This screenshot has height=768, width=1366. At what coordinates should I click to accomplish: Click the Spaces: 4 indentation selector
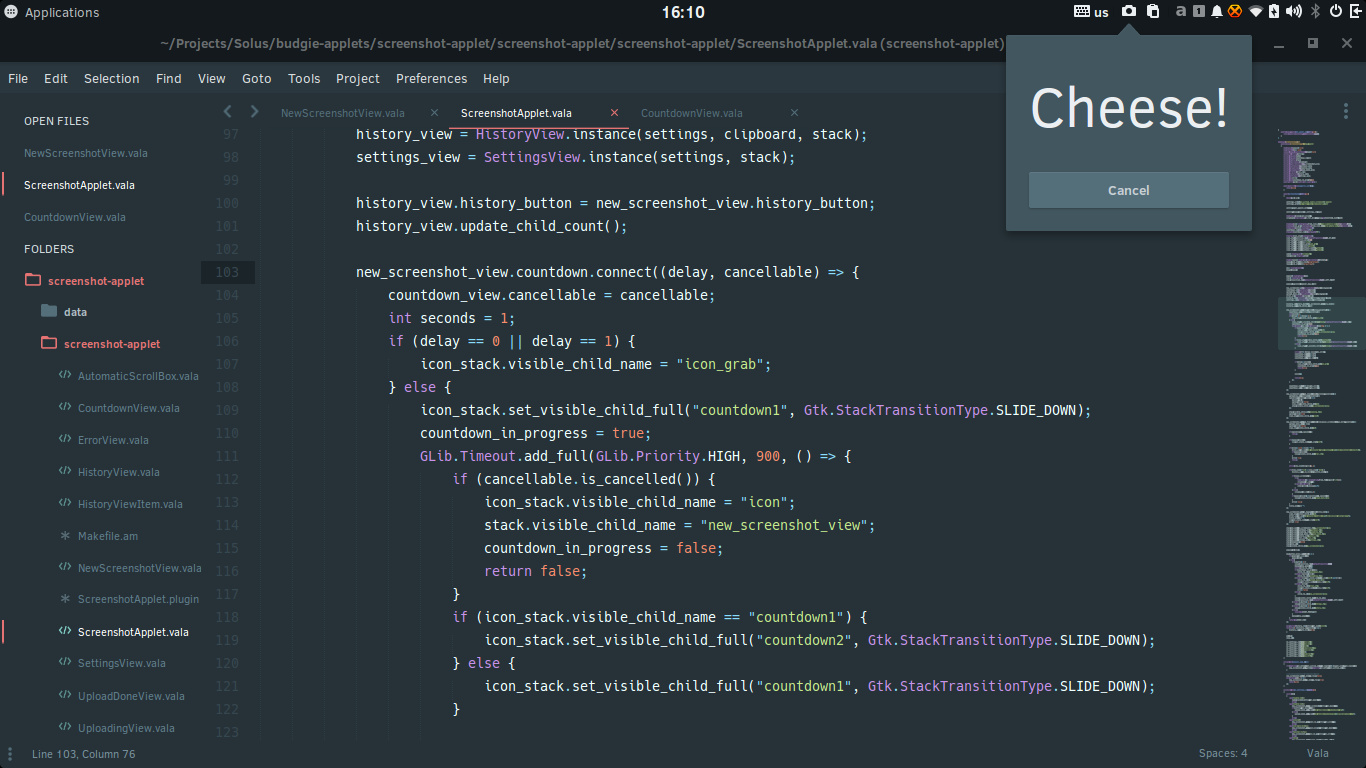pyautogui.click(x=1223, y=753)
